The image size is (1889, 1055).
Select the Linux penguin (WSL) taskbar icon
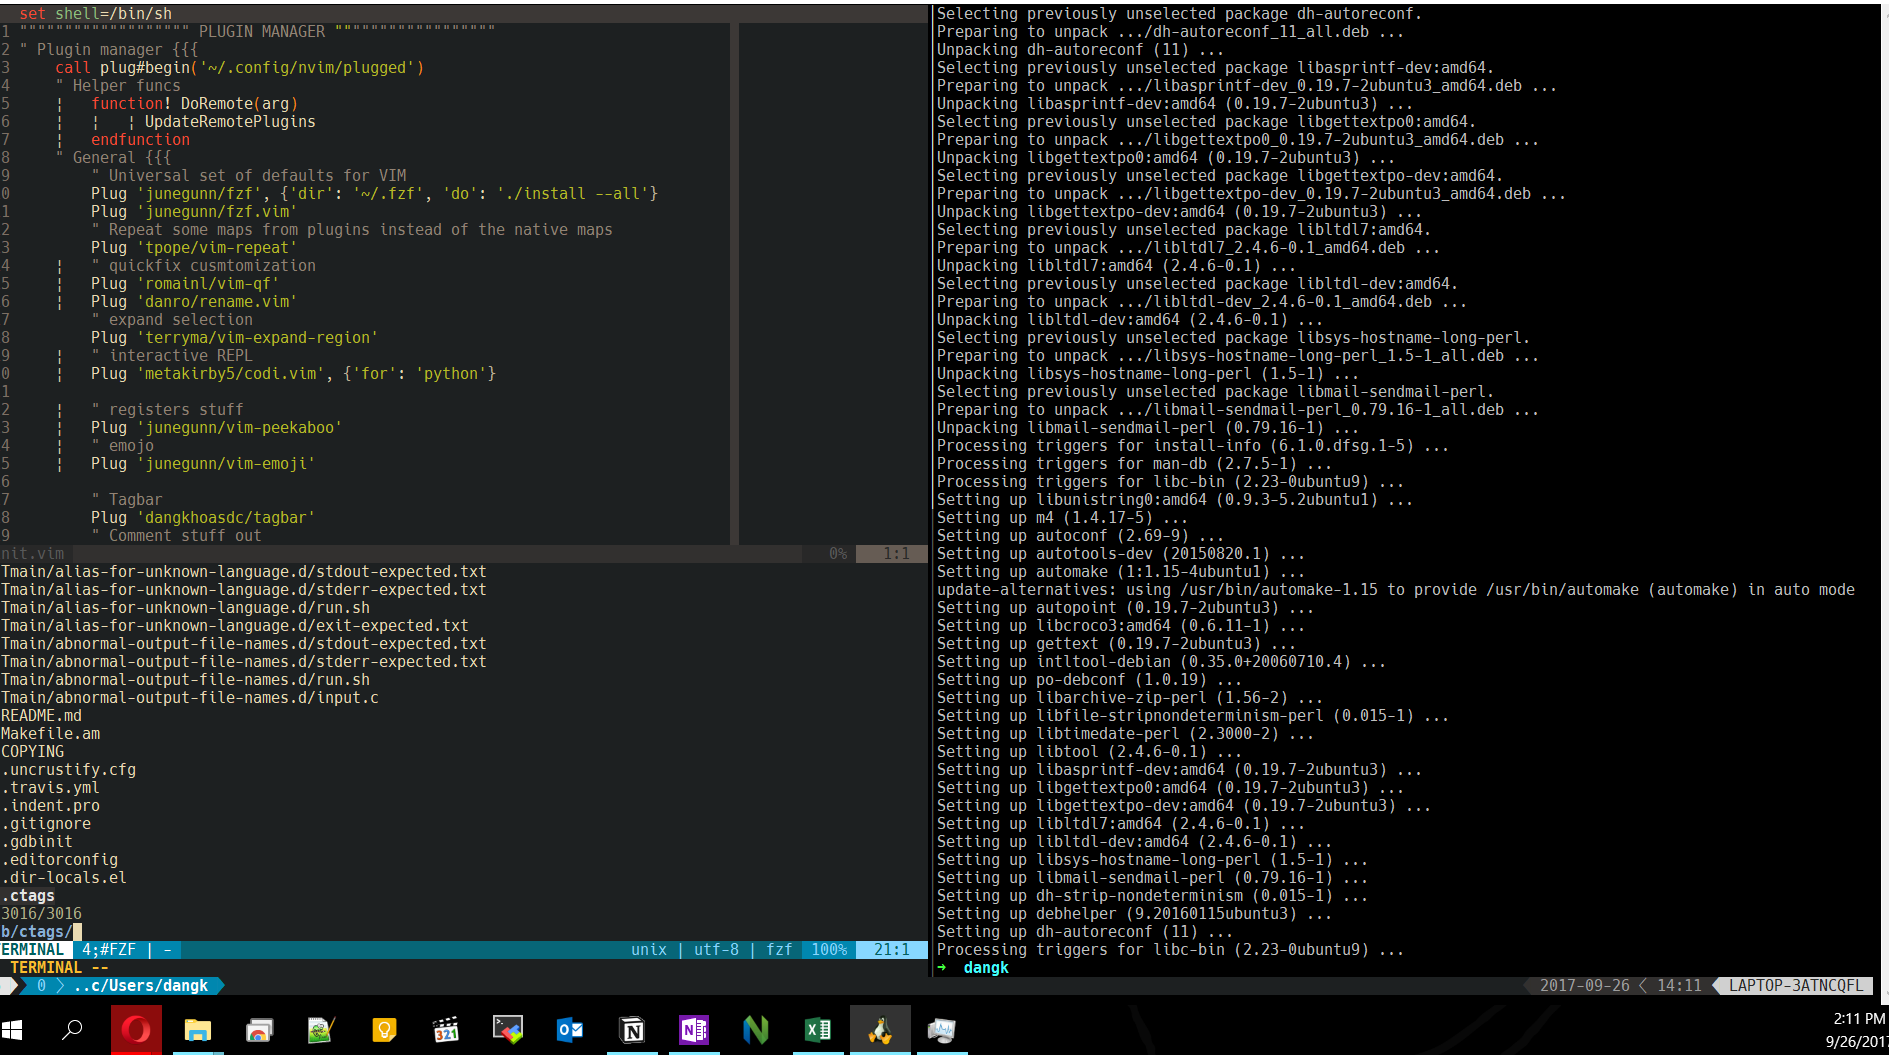880,1029
